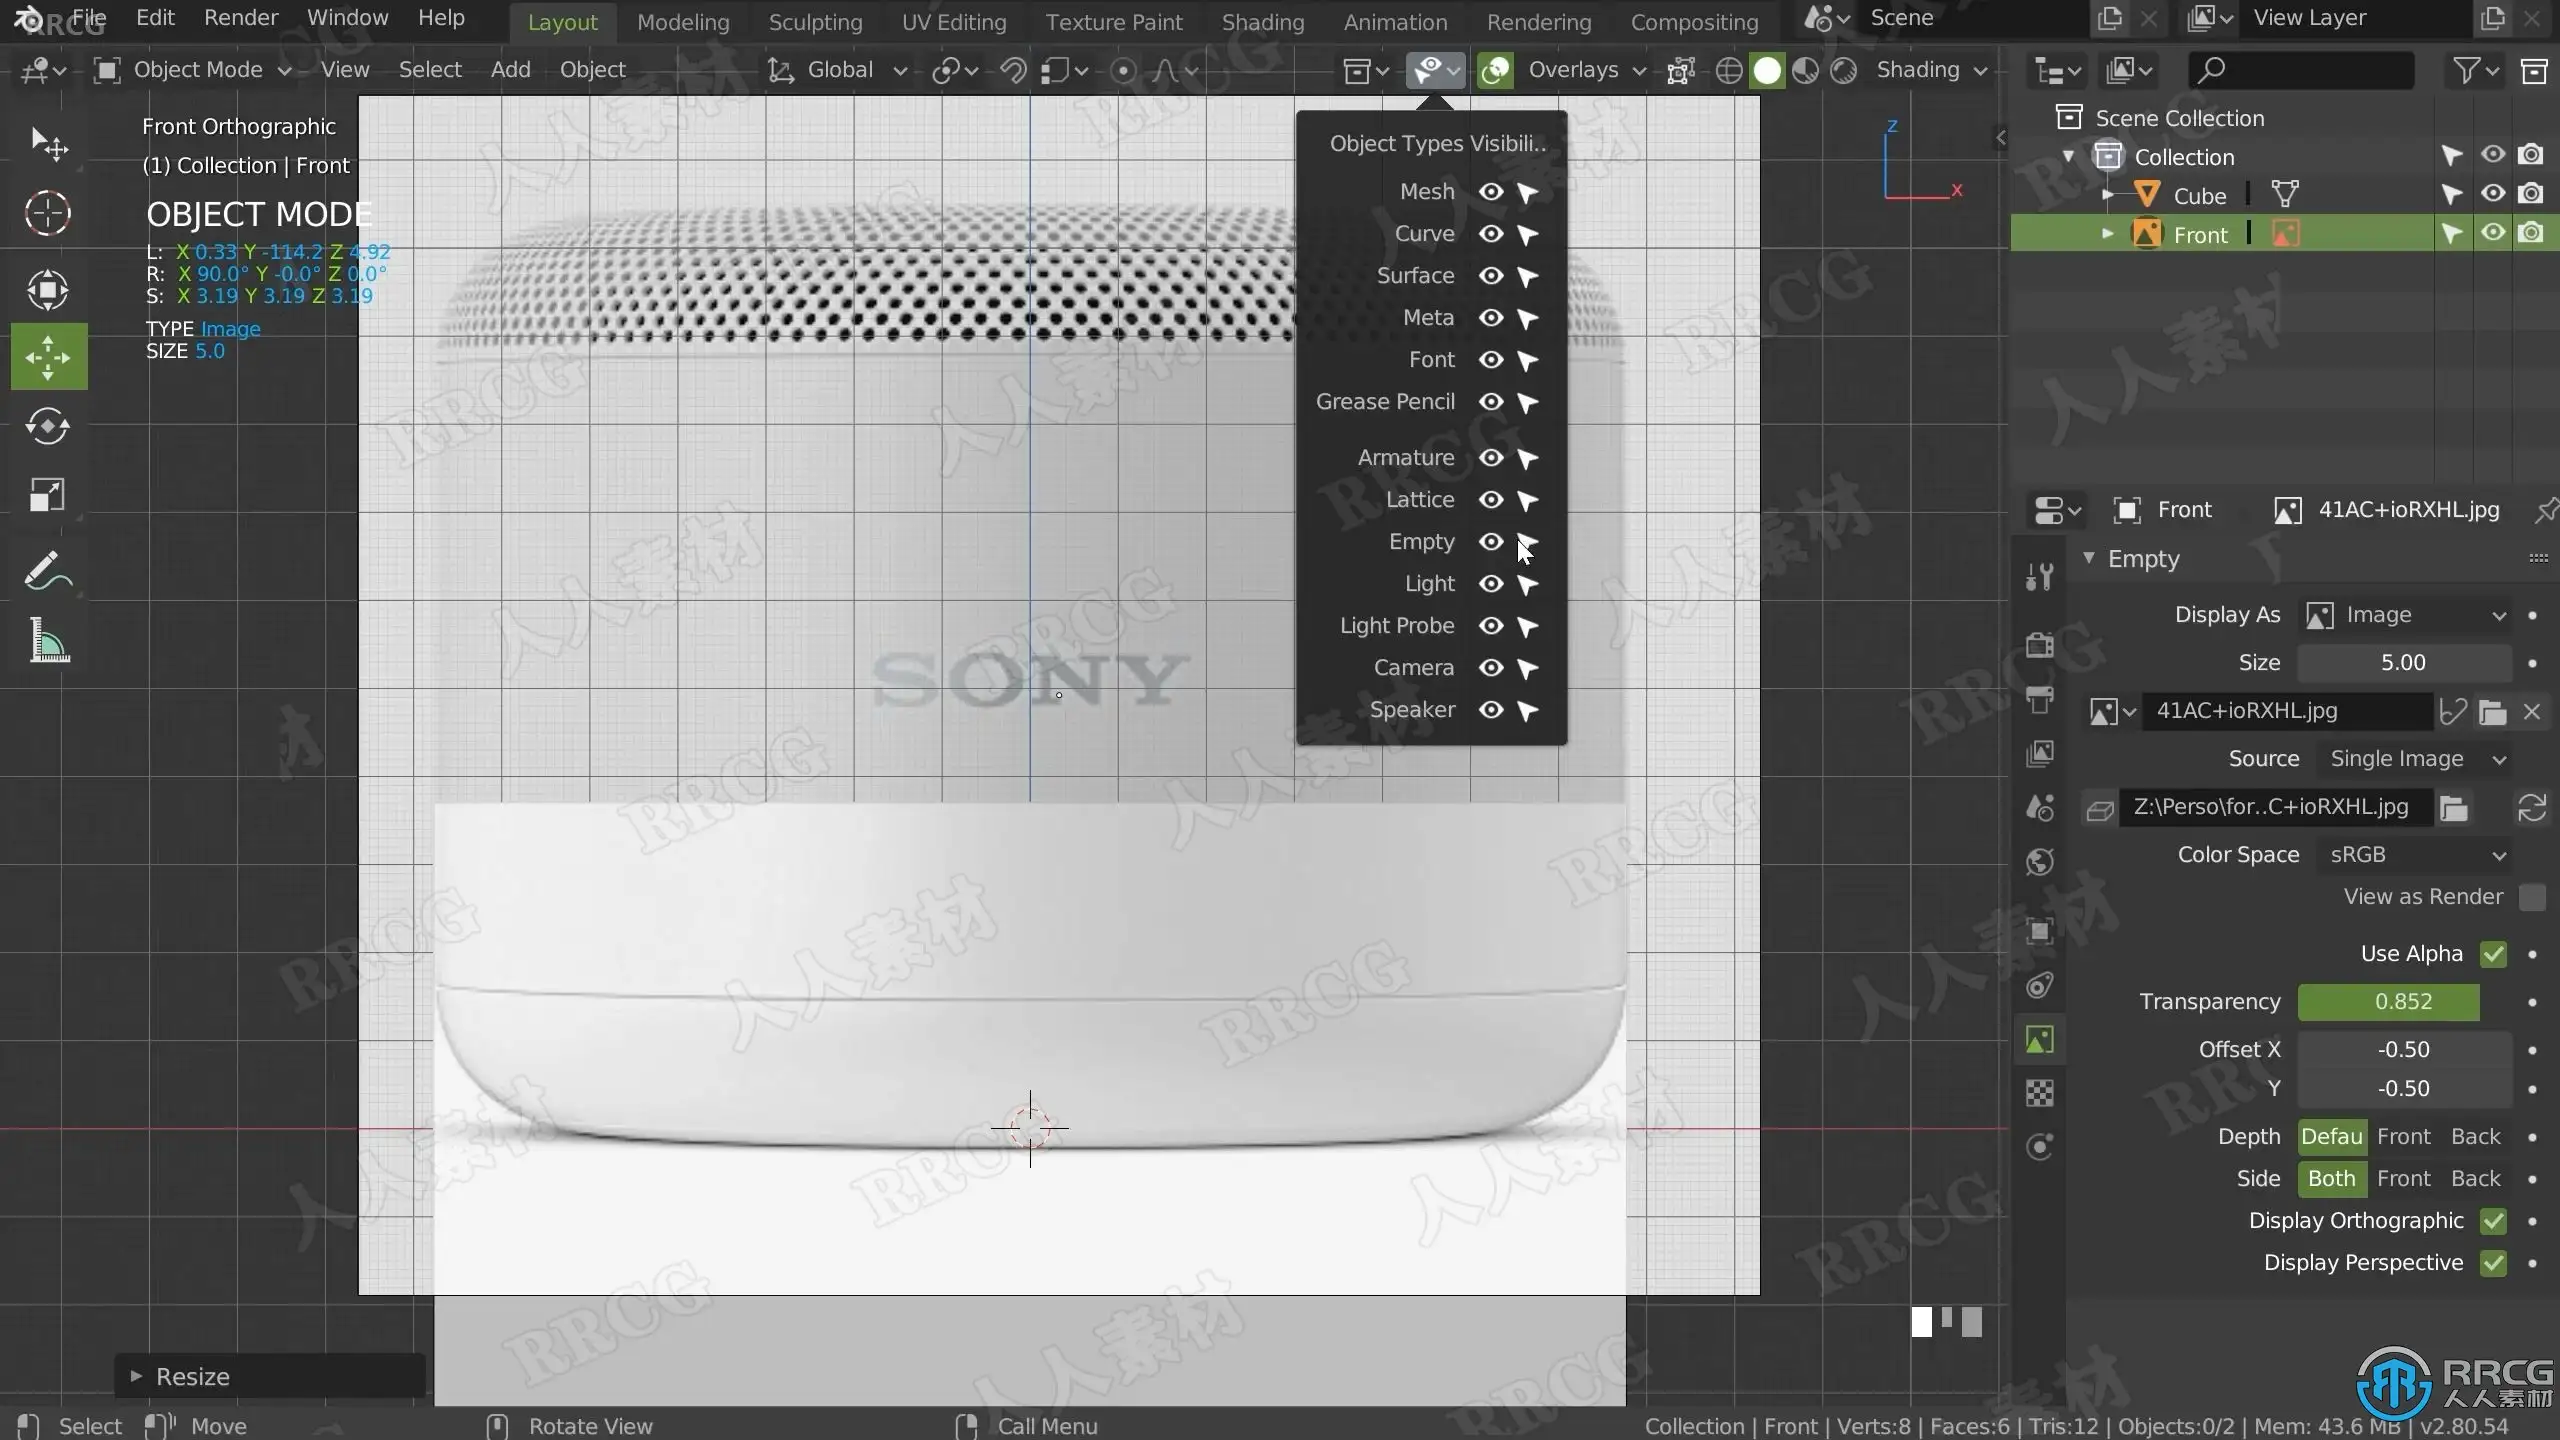Disable Display Perspective checkbox
Screen dimensions: 2560x1440
(2493, 1263)
